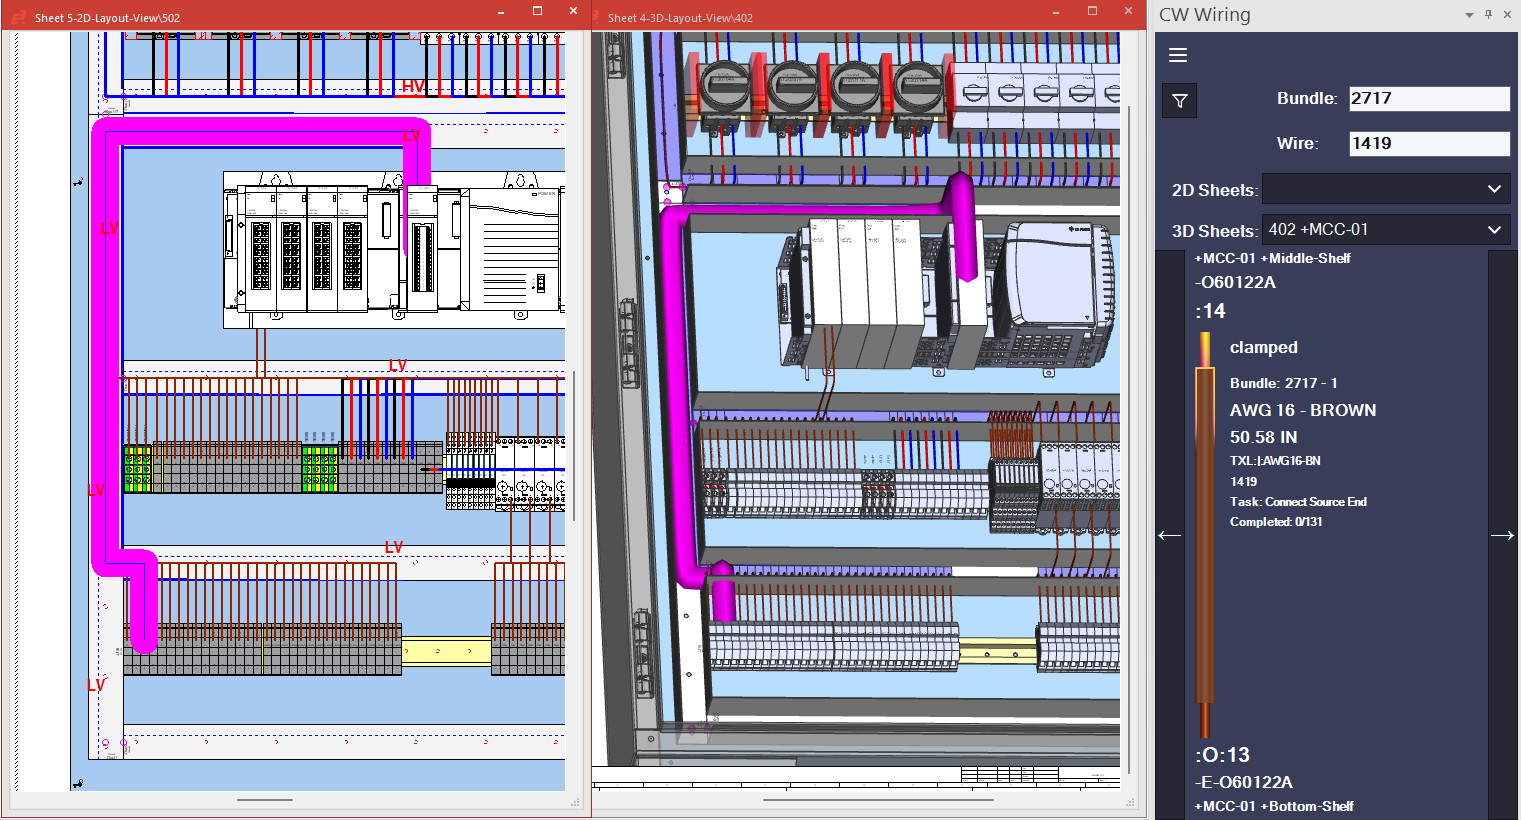
Task: Open the CW Wiring title bar dropdown arrow
Action: point(1469,15)
